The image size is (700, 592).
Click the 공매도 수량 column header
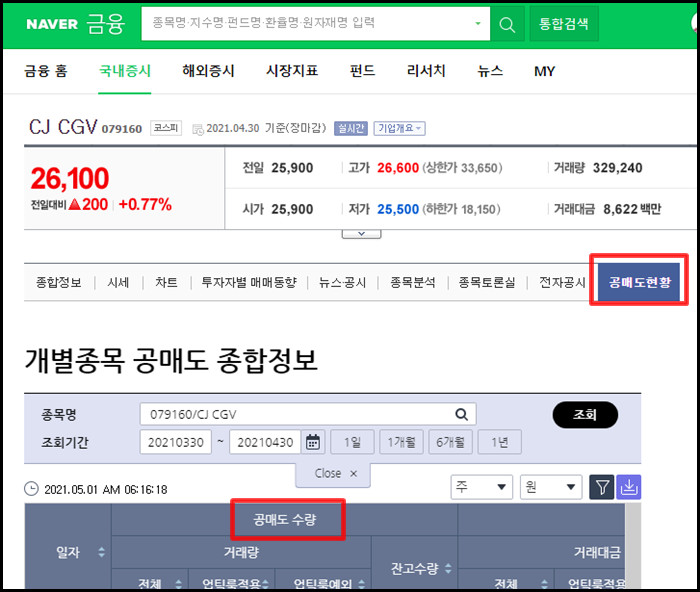[x=285, y=519]
